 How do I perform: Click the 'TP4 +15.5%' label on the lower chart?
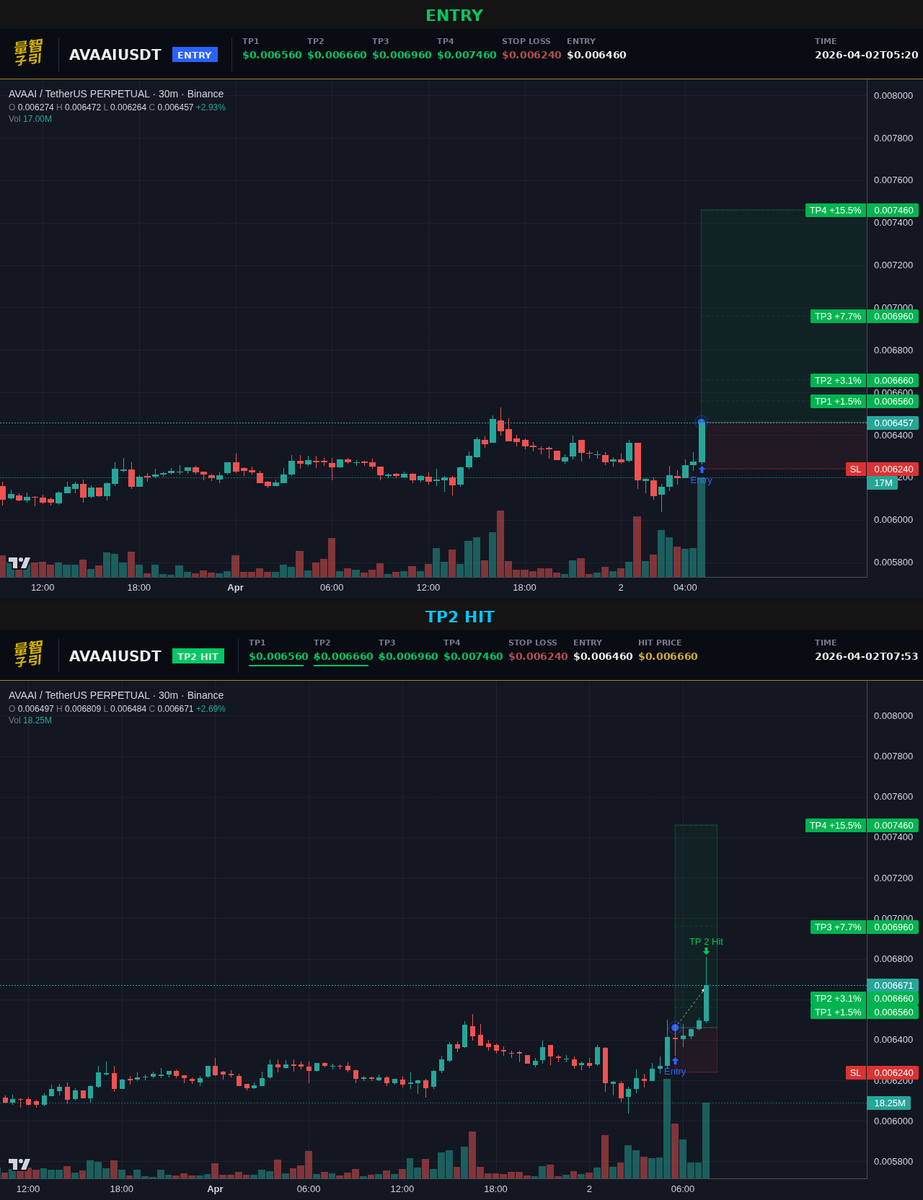835,825
